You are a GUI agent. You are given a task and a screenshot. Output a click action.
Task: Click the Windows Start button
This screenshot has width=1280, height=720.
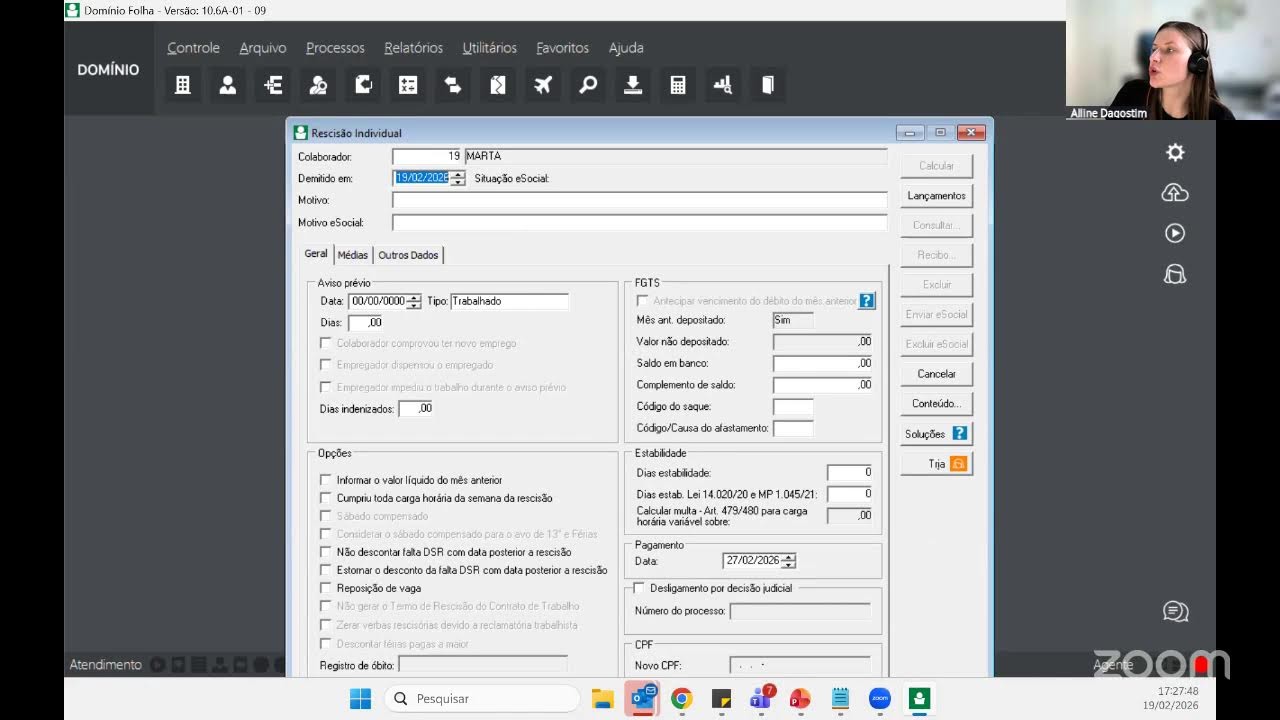tap(360, 699)
